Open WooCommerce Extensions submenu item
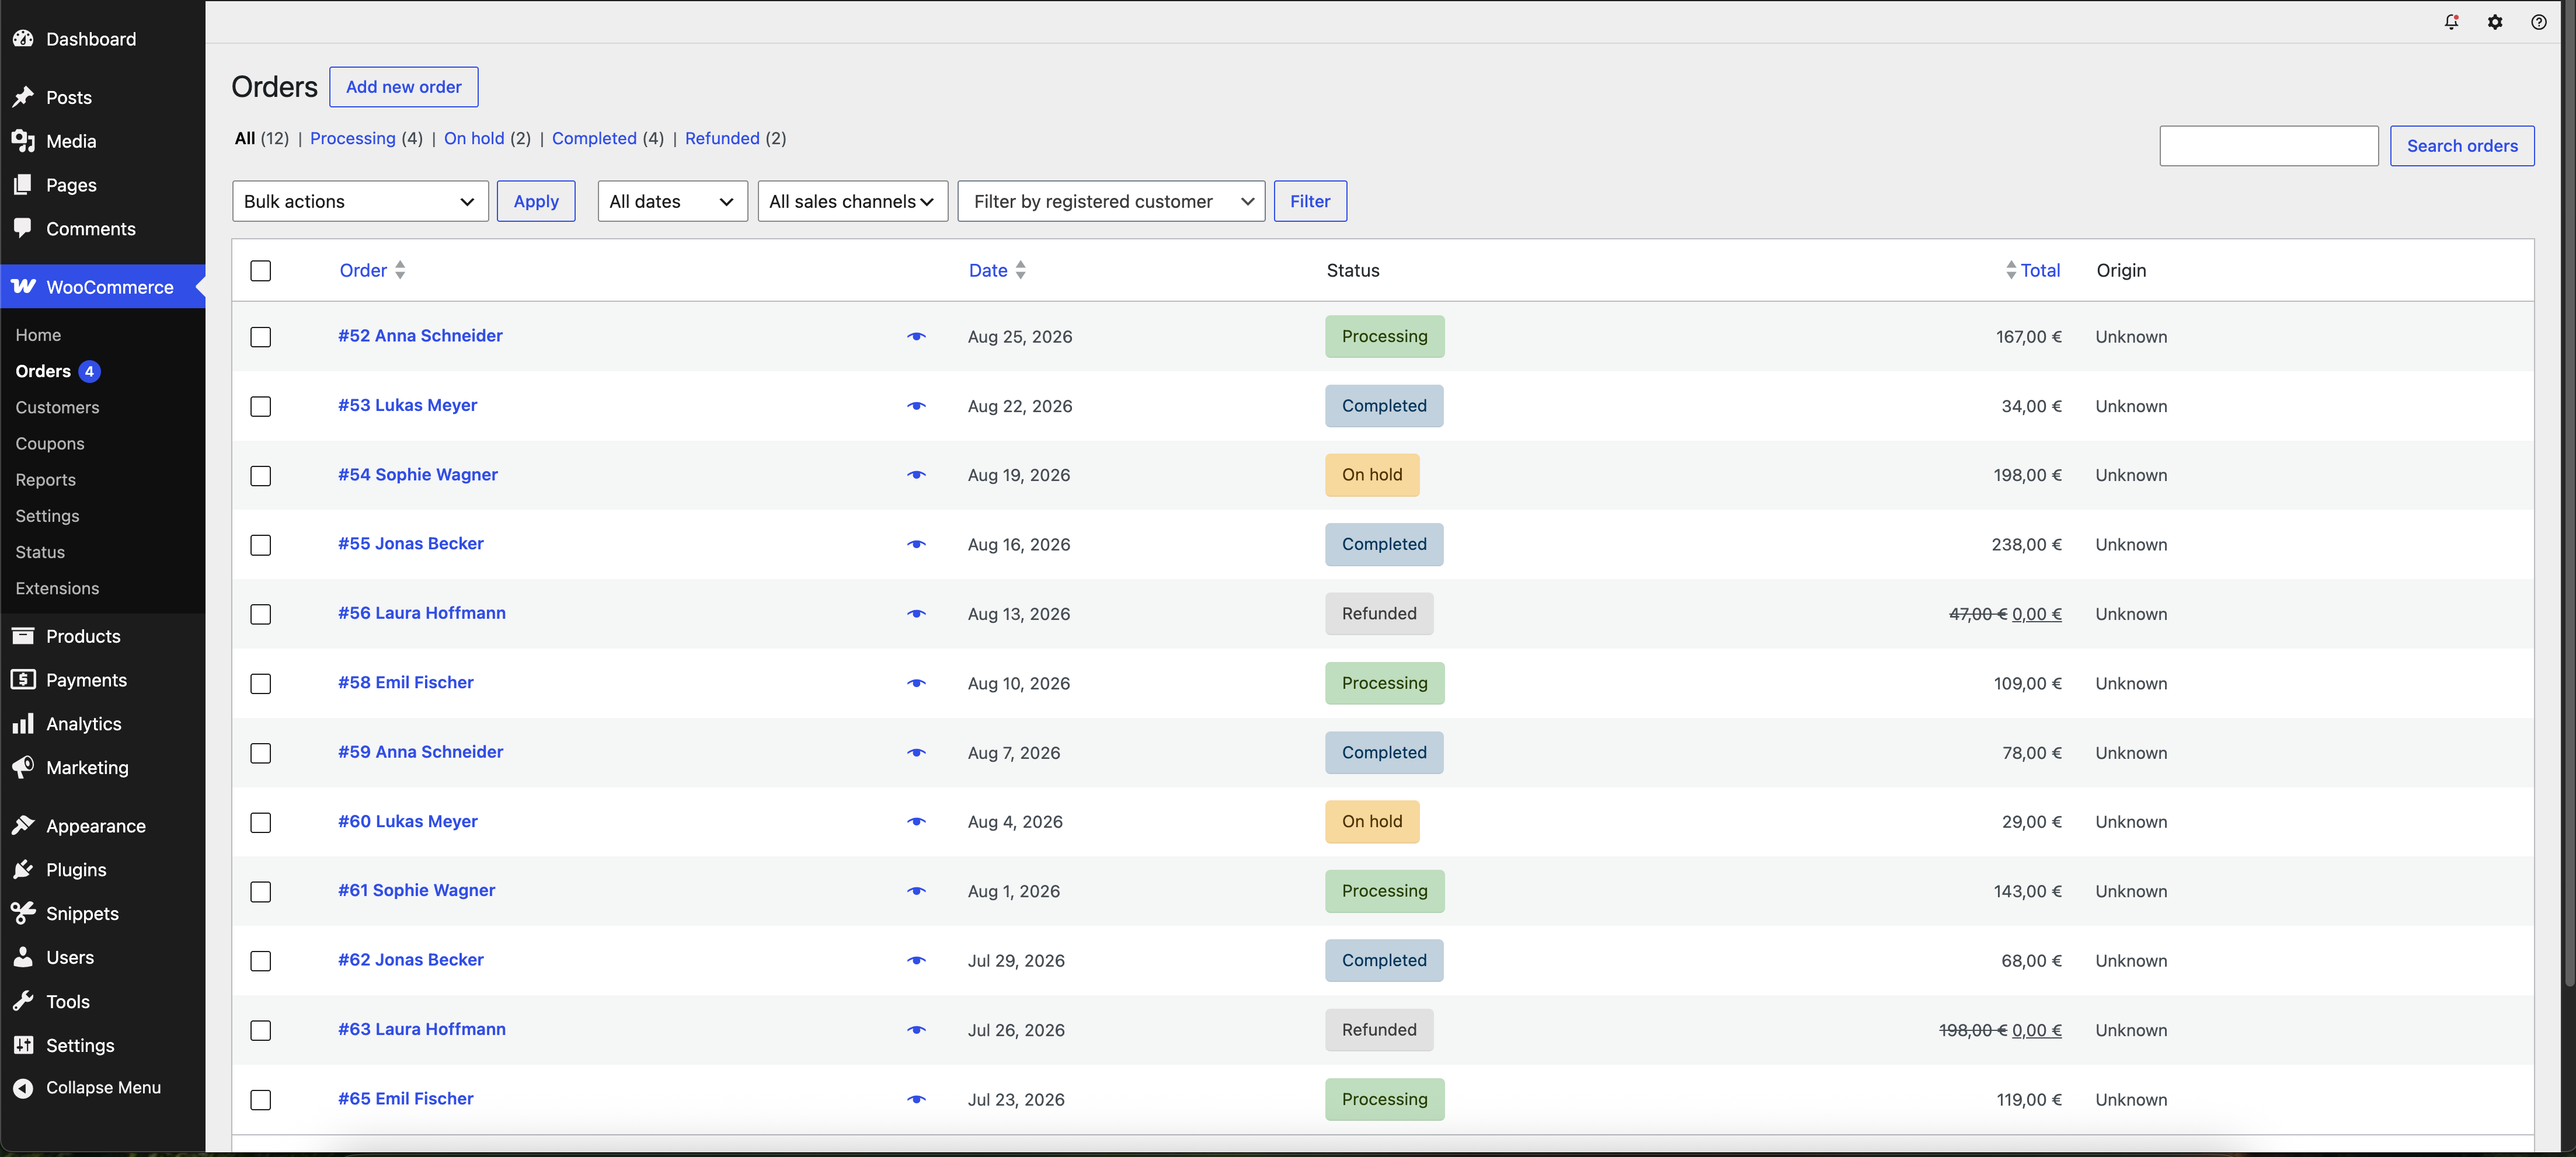 coord(57,588)
